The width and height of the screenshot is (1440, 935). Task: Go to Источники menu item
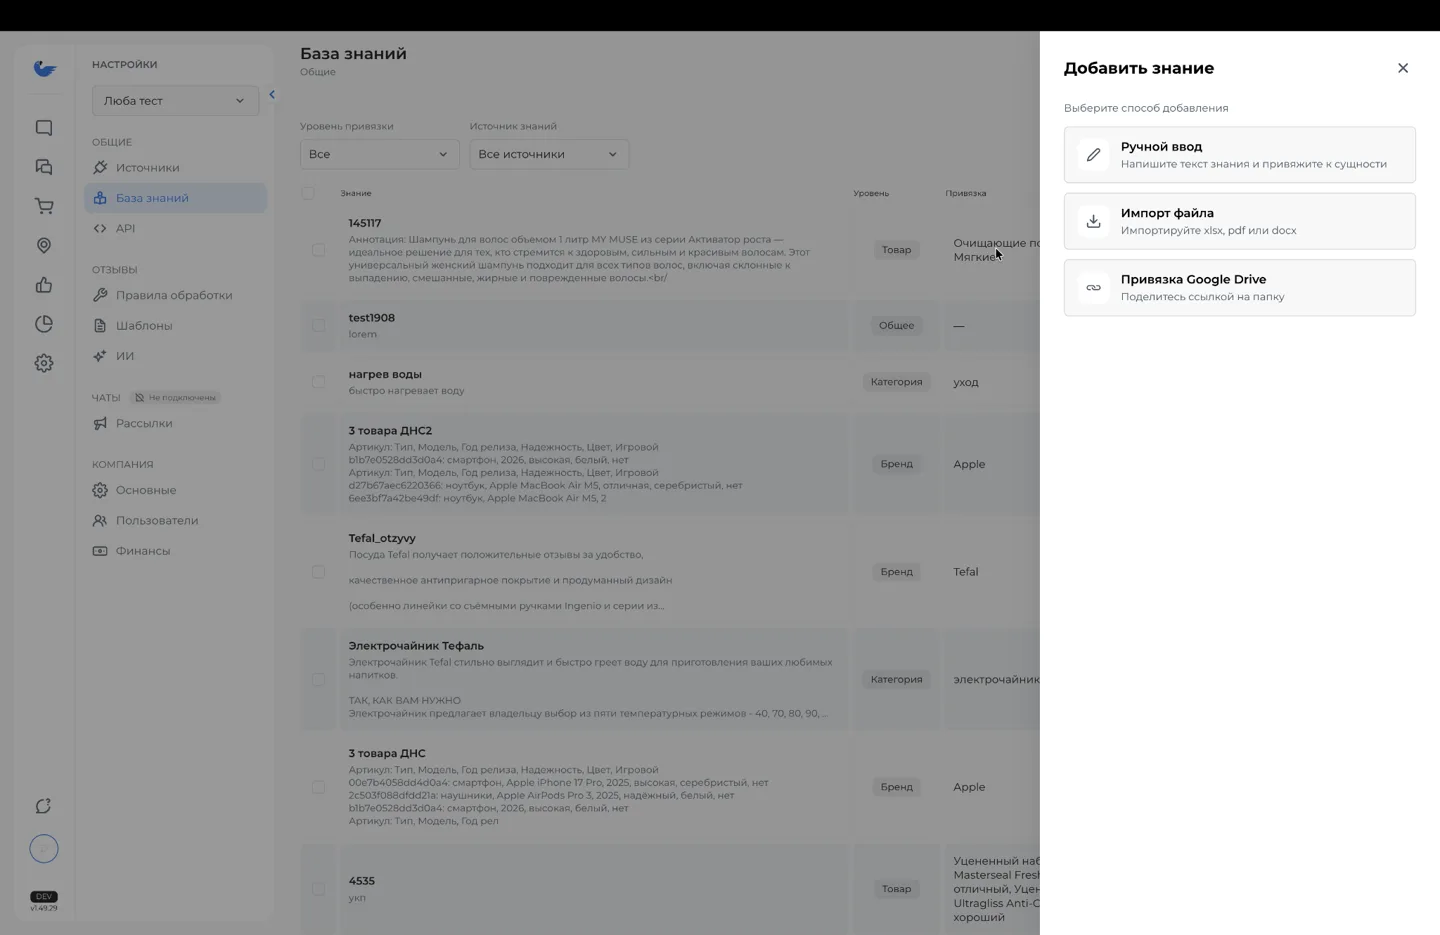(175, 168)
